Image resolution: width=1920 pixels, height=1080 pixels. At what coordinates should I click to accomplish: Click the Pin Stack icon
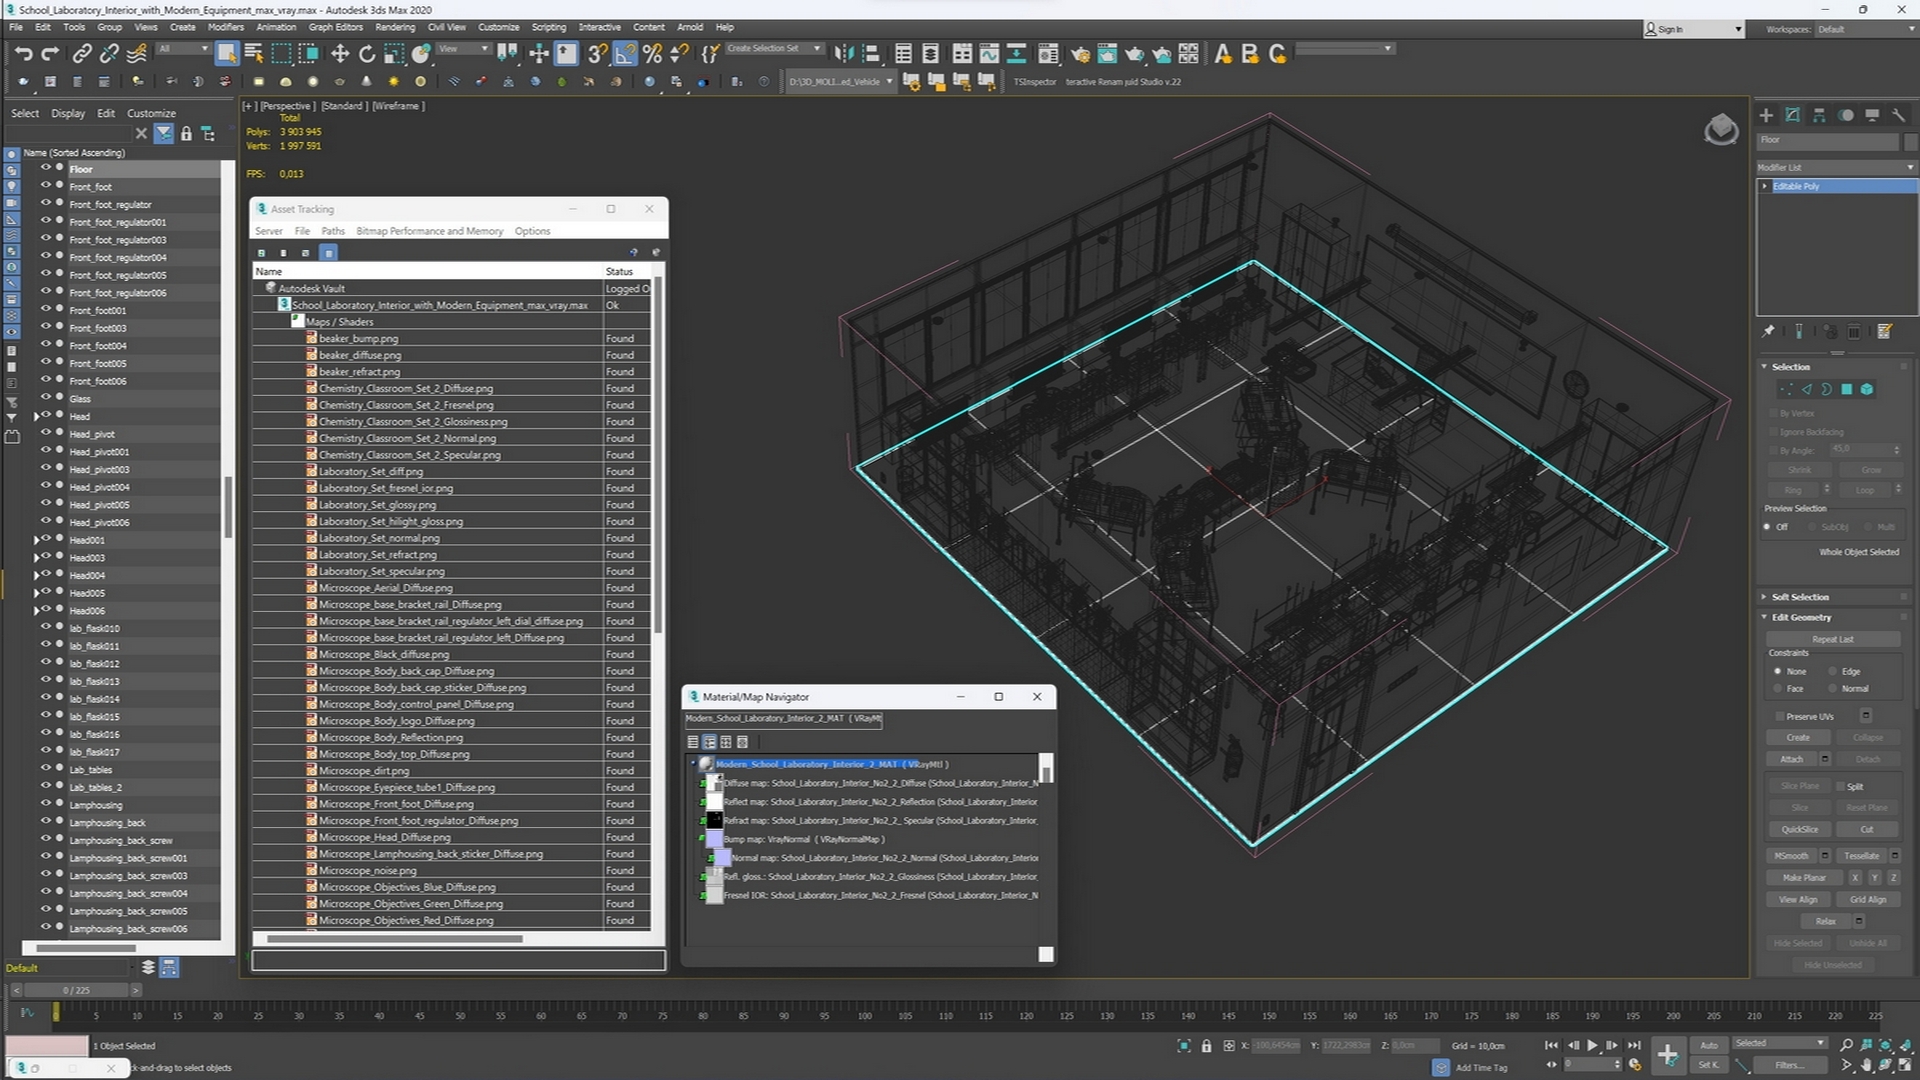(x=1768, y=331)
